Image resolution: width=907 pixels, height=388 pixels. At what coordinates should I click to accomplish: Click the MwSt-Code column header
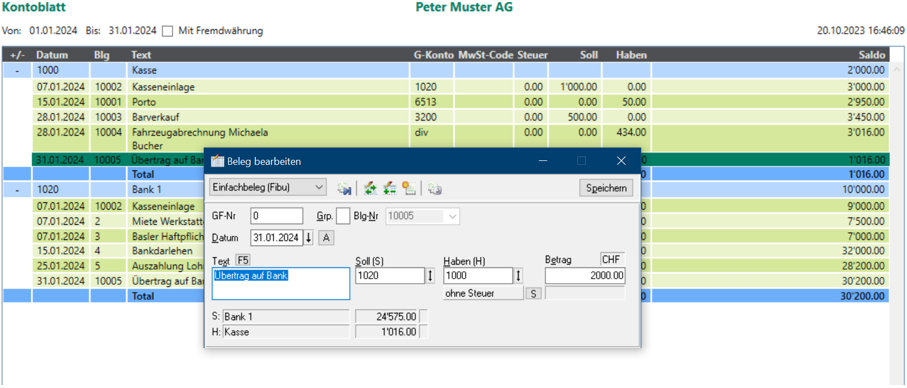pyautogui.click(x=485, y=55)
